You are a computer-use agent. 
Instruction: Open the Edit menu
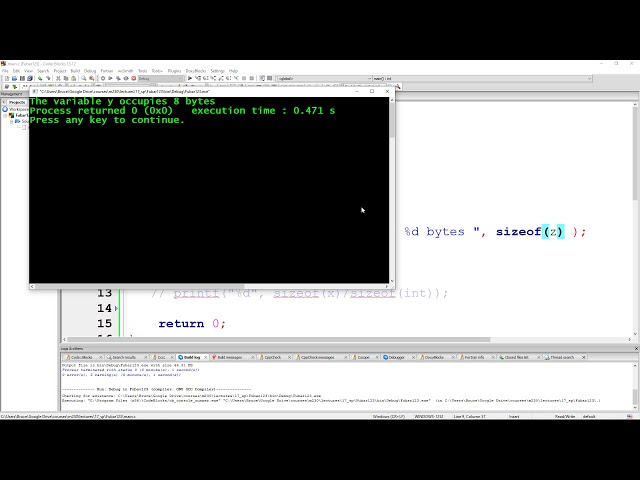click(16, 71)
